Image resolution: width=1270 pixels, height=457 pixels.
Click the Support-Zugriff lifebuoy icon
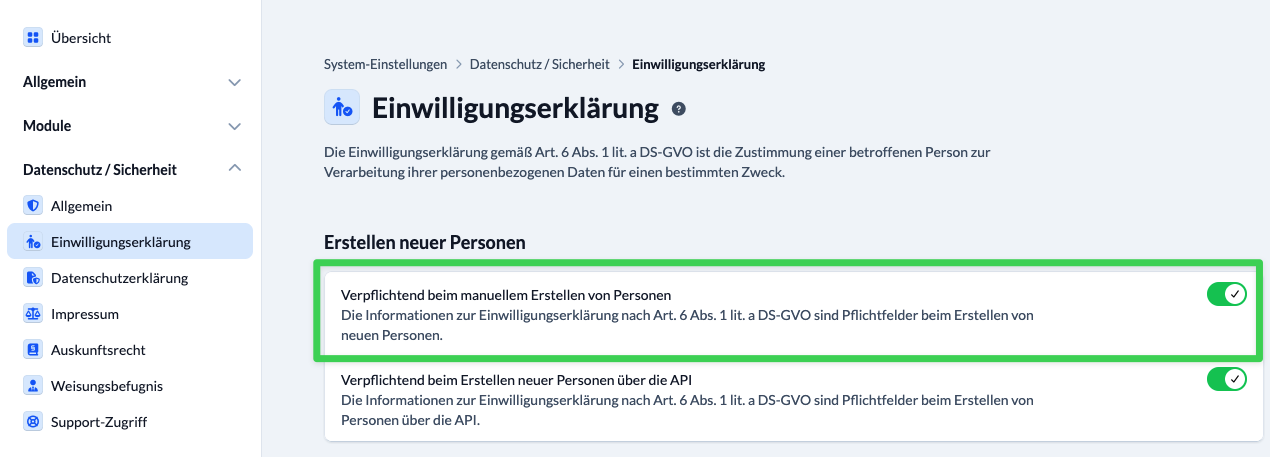click(x=33, y=422)
